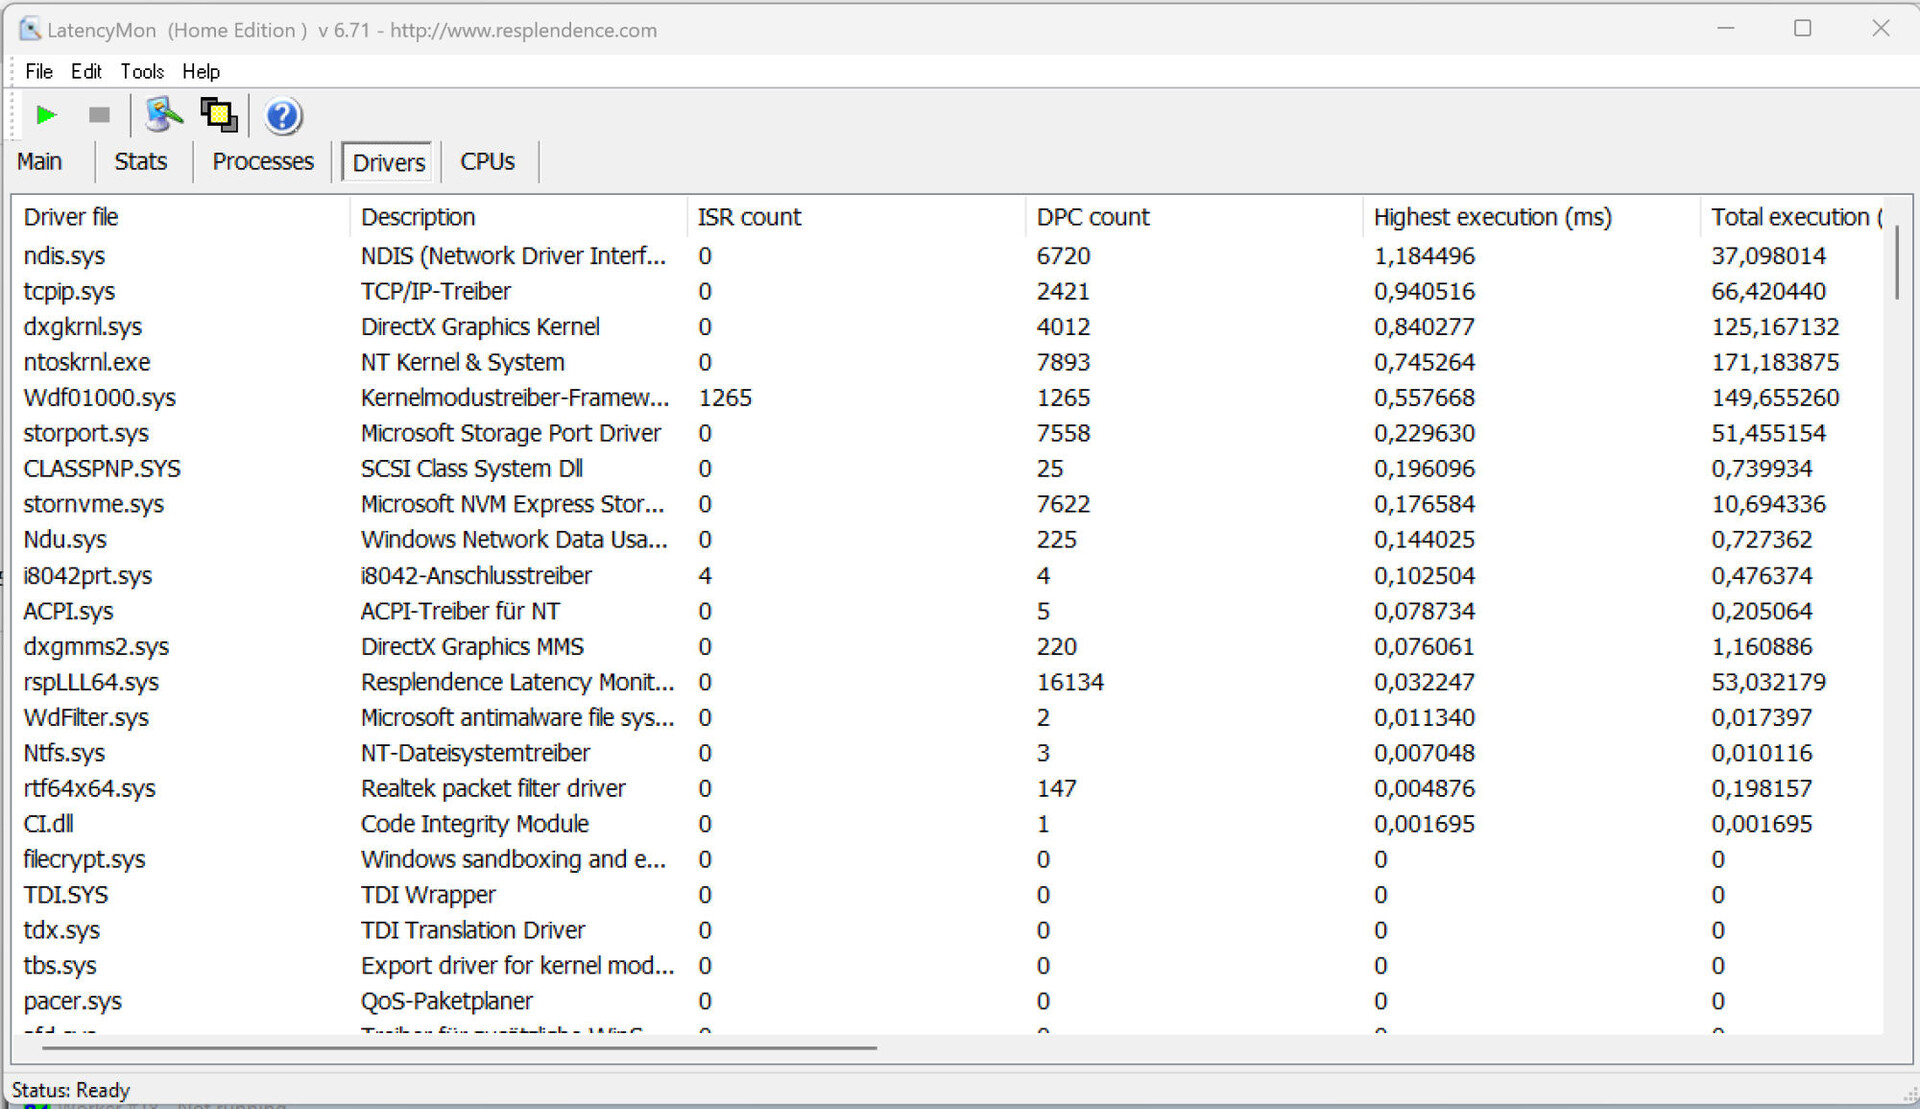Open the Processes tab
Image resolution: width=1920 pixels, height=1109 pixels.
[263, 162]
